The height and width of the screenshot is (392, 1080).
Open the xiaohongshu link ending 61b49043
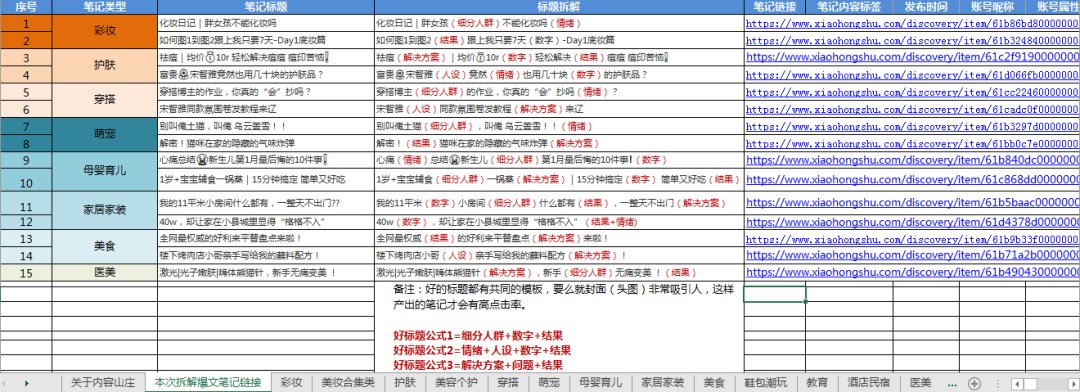[x=912, y=273]
